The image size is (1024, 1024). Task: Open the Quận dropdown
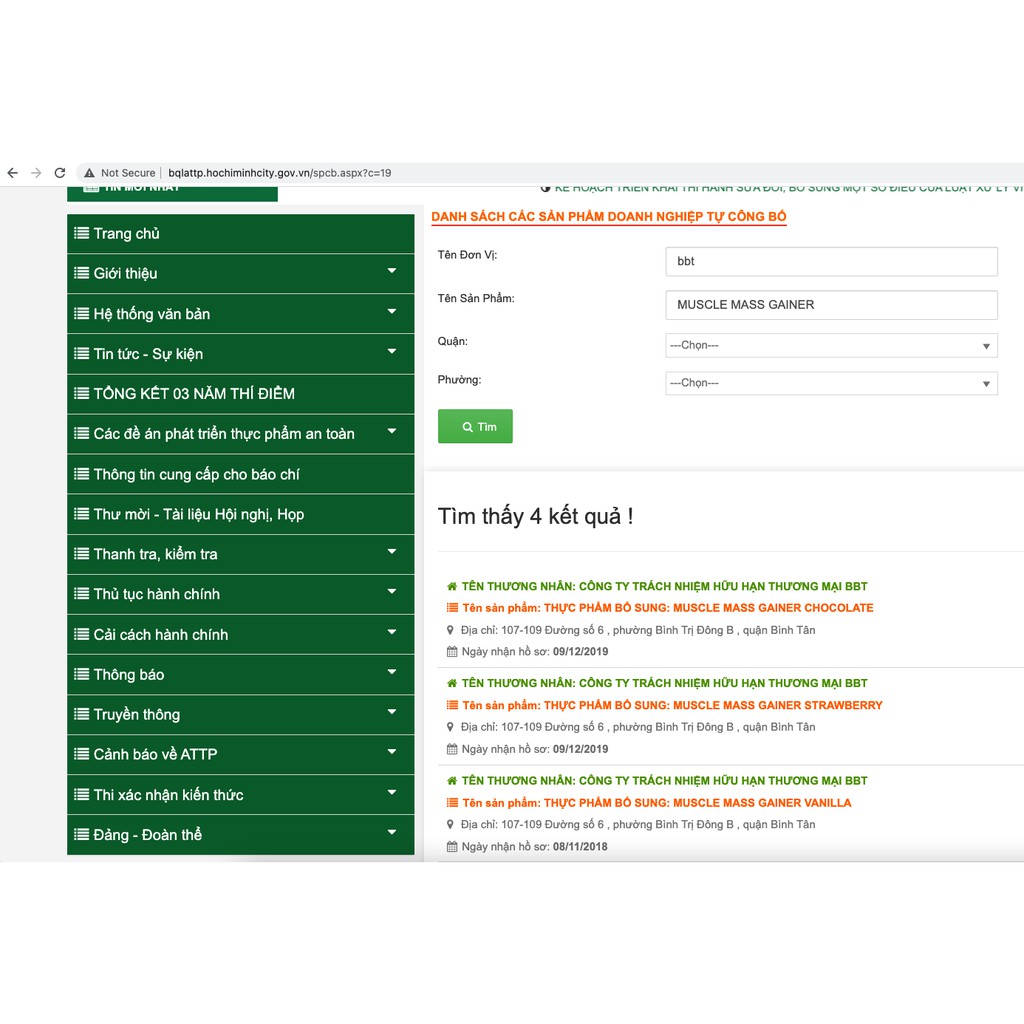coord(831,345)
